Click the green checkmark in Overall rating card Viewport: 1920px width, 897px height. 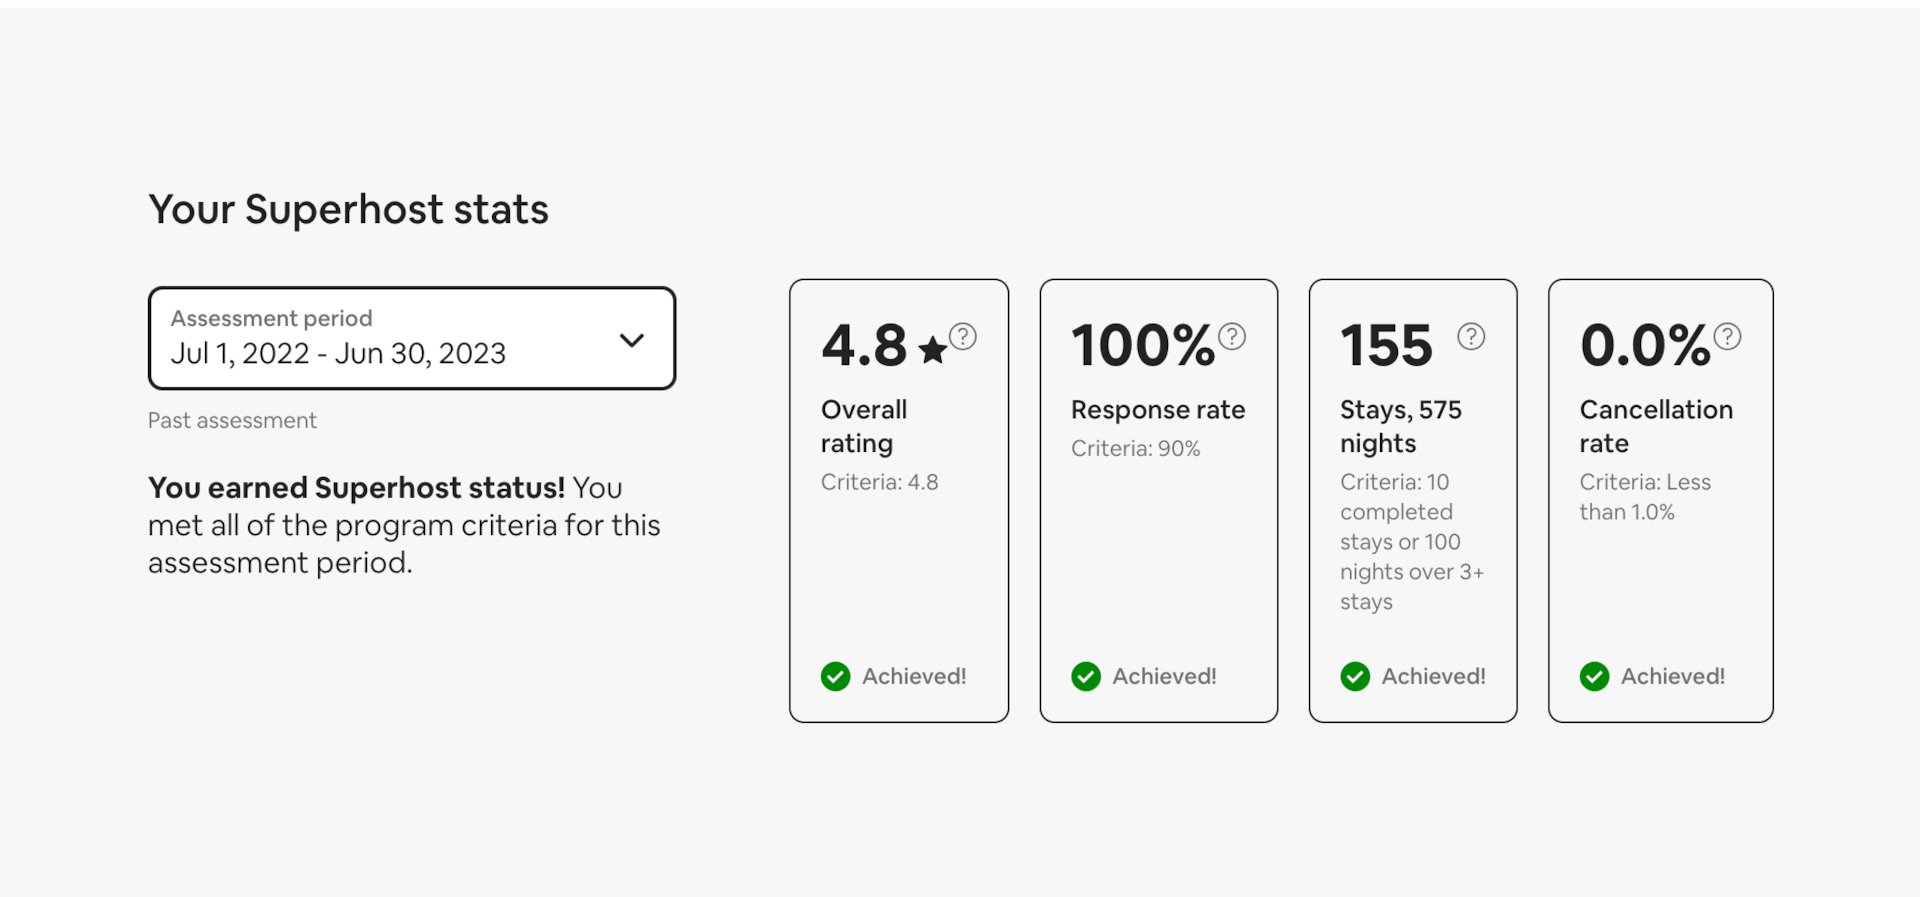pyautogui.click(x=836, y=677)
